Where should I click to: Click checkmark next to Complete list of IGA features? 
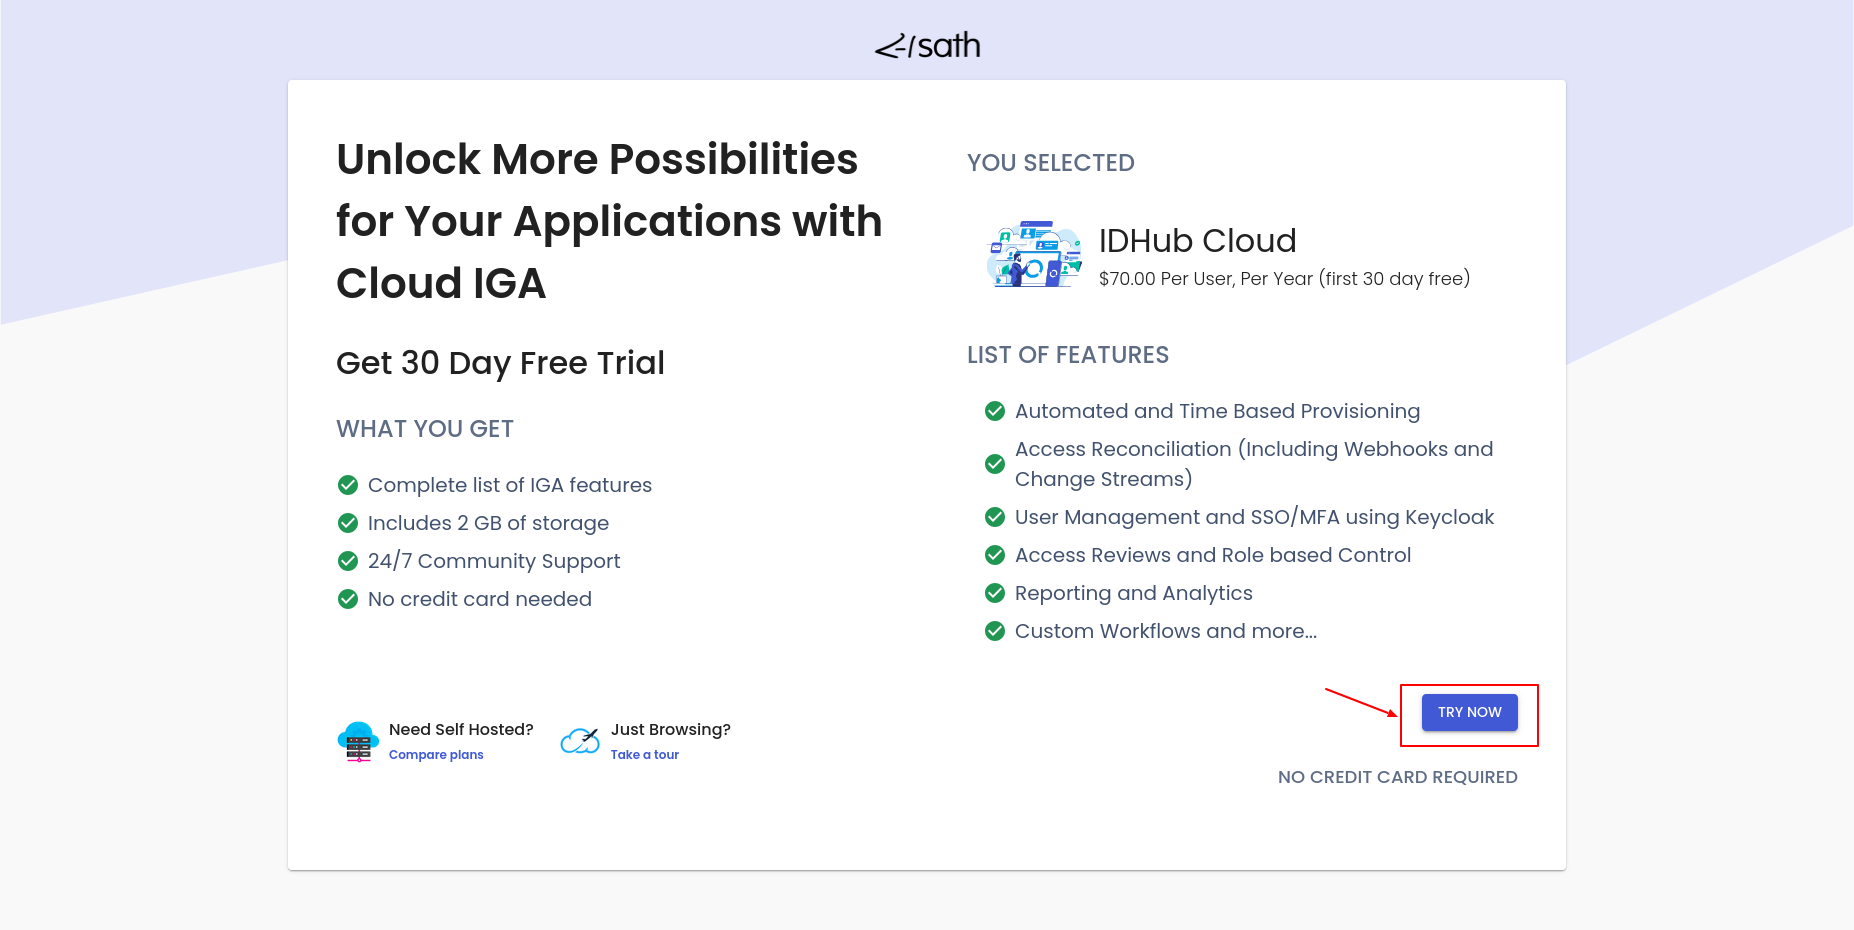pos(348,485)
